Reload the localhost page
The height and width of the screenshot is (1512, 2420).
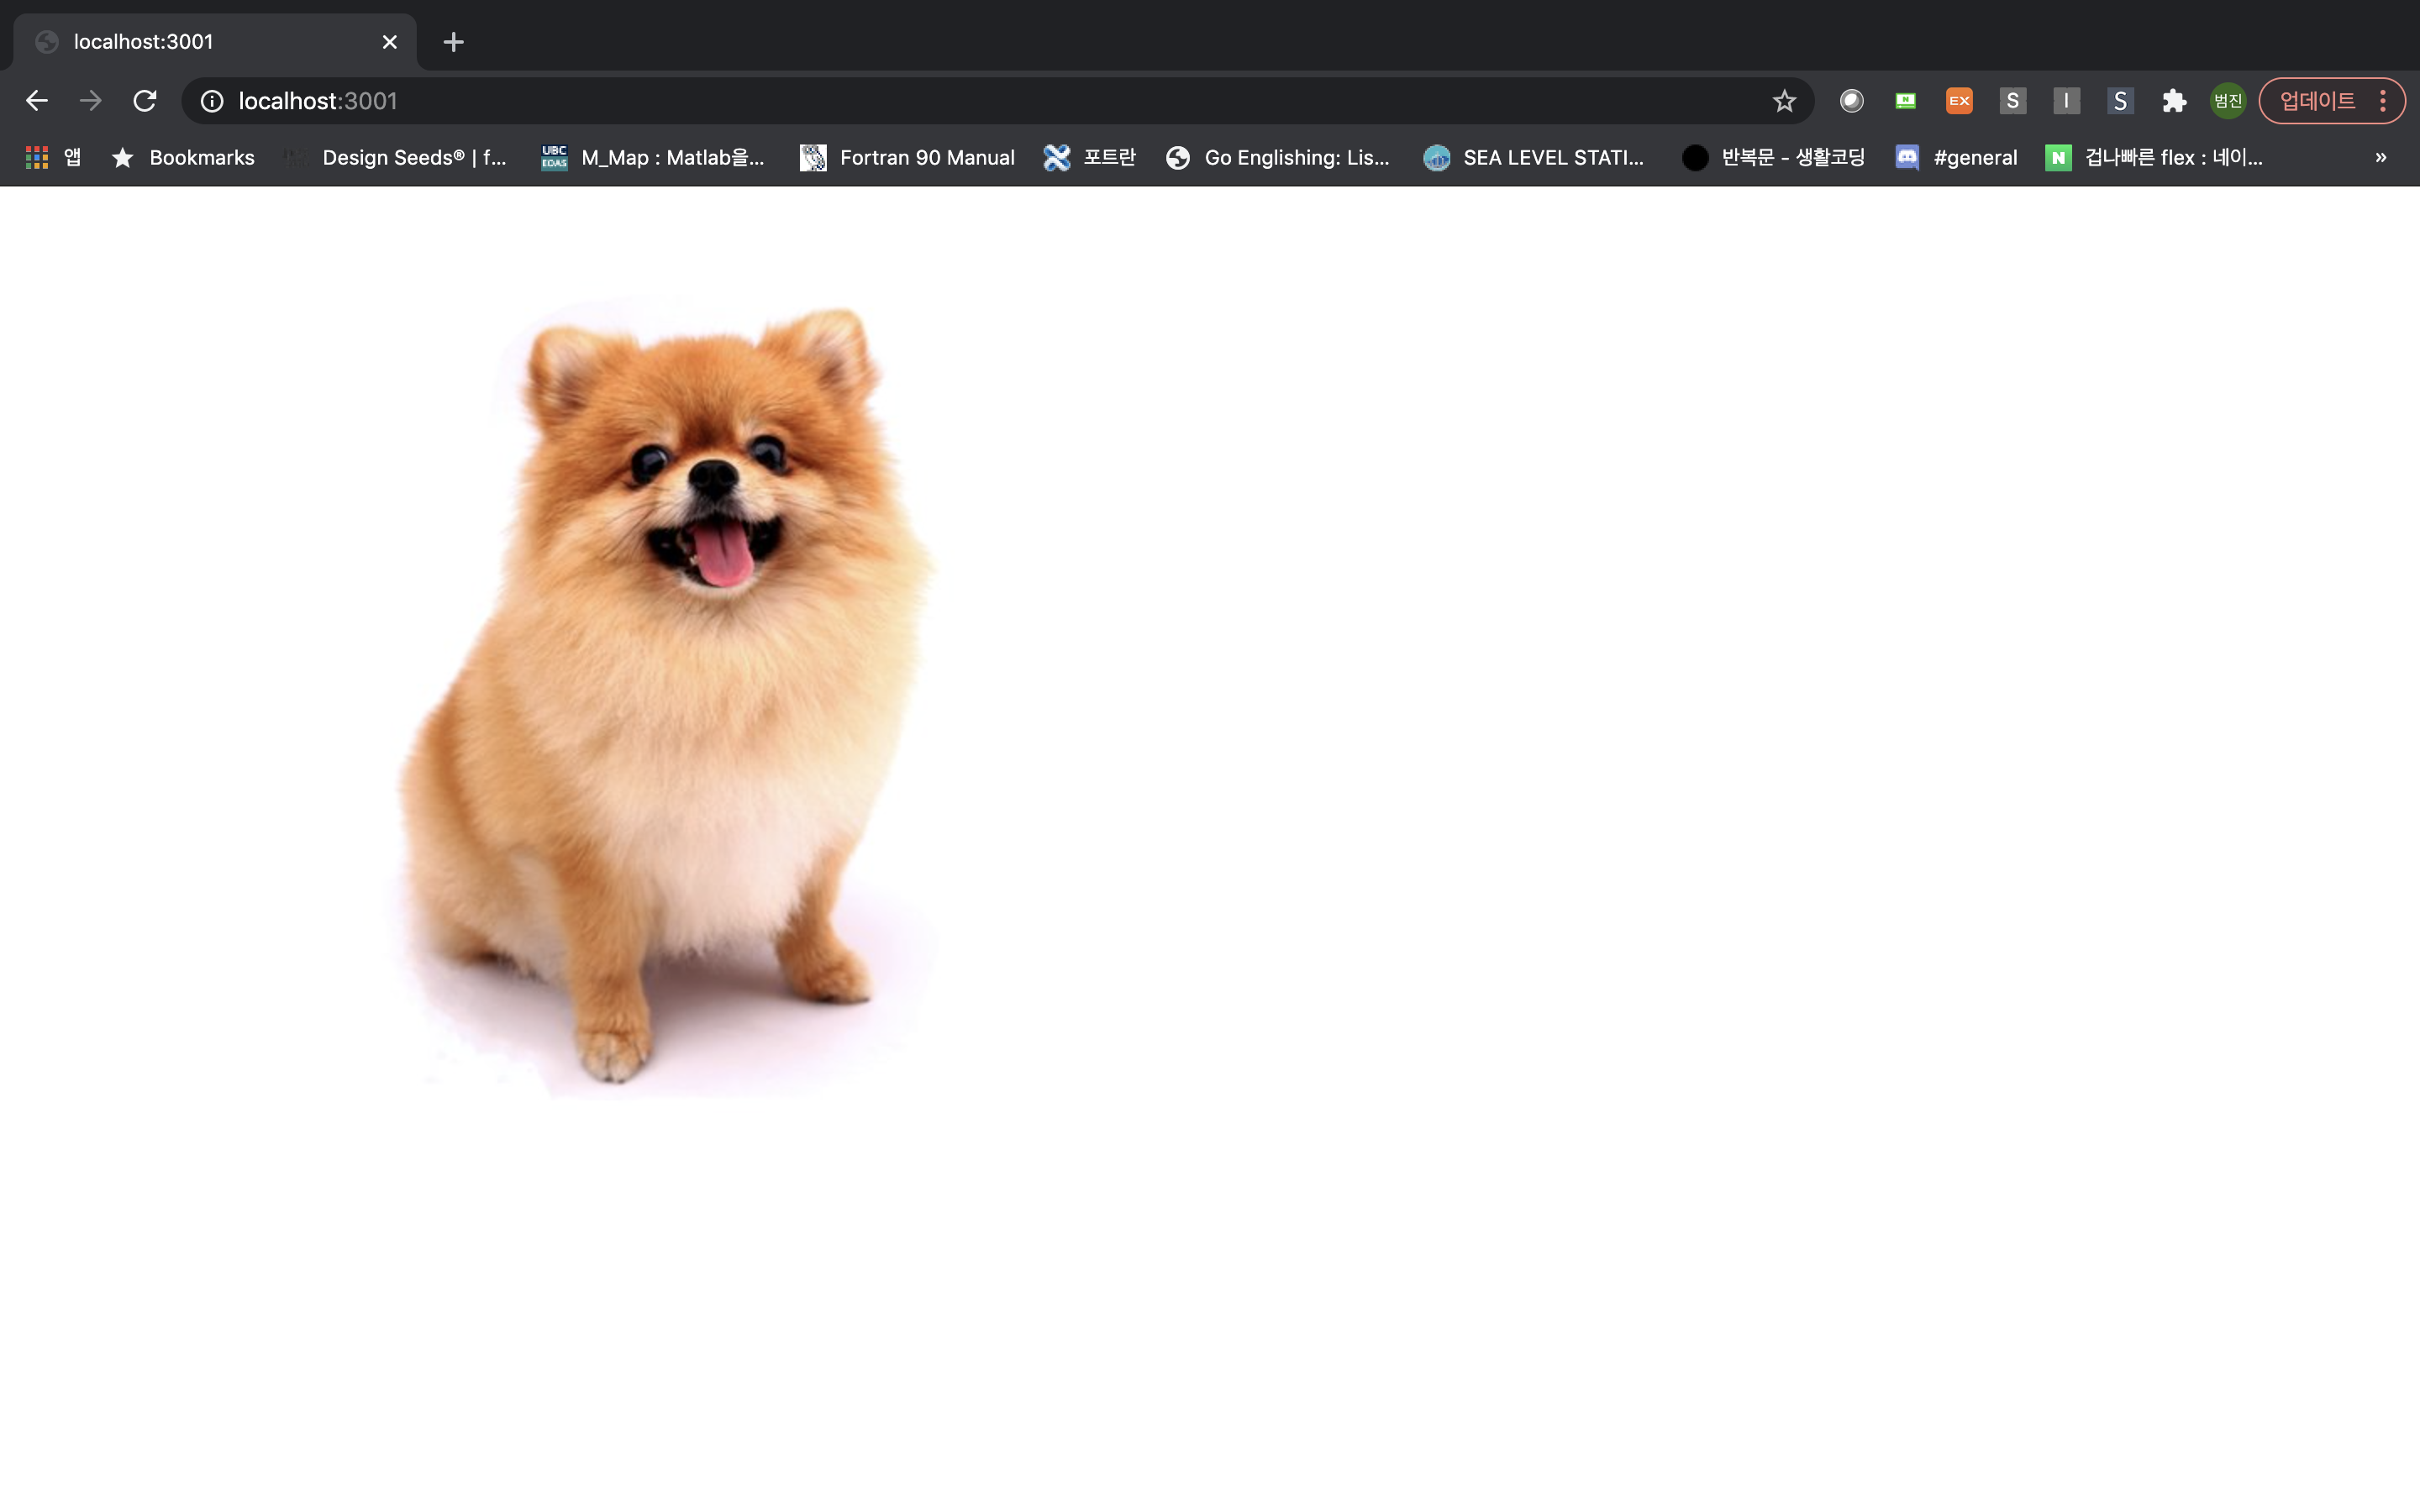pyautogui.click(x=145, y=101)
